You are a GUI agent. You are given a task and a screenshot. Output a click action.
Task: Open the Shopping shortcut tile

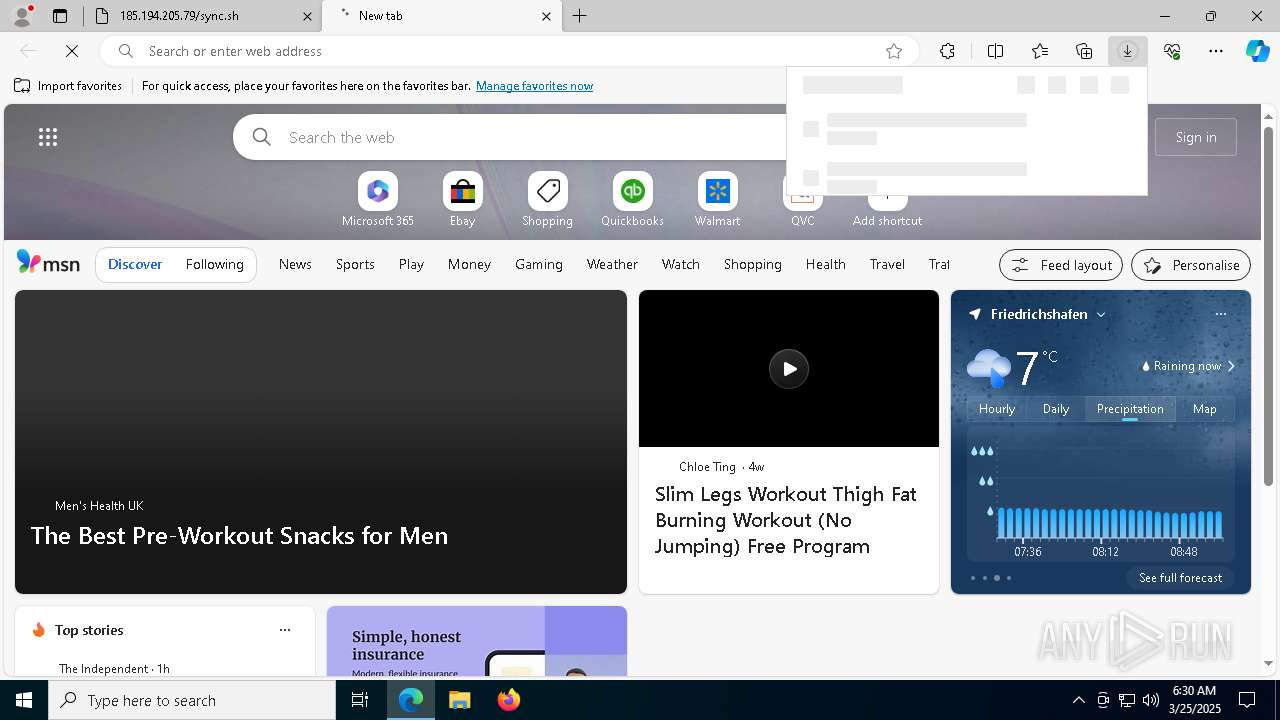547,200
